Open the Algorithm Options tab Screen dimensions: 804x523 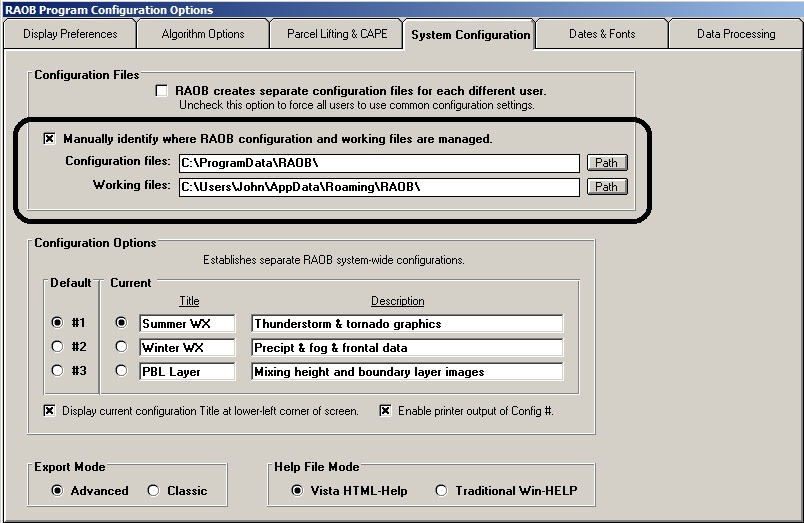tap(203, 34)
